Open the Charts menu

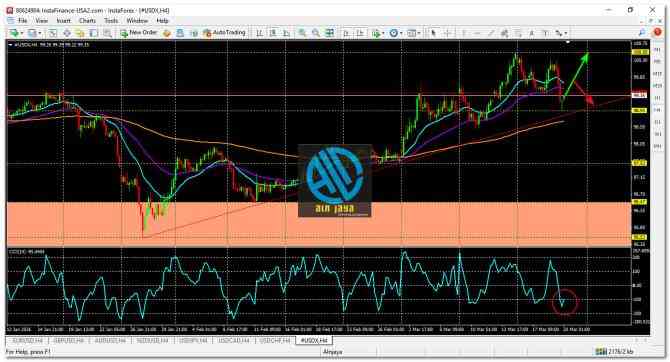[x=87, y=21]
